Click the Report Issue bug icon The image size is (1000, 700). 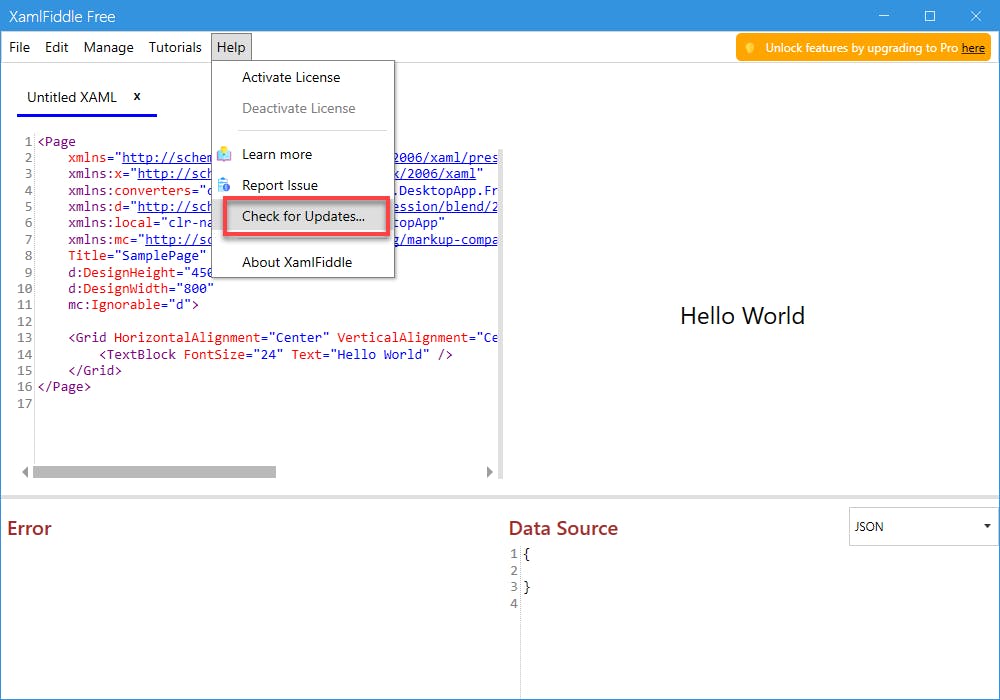click(224, 185)
